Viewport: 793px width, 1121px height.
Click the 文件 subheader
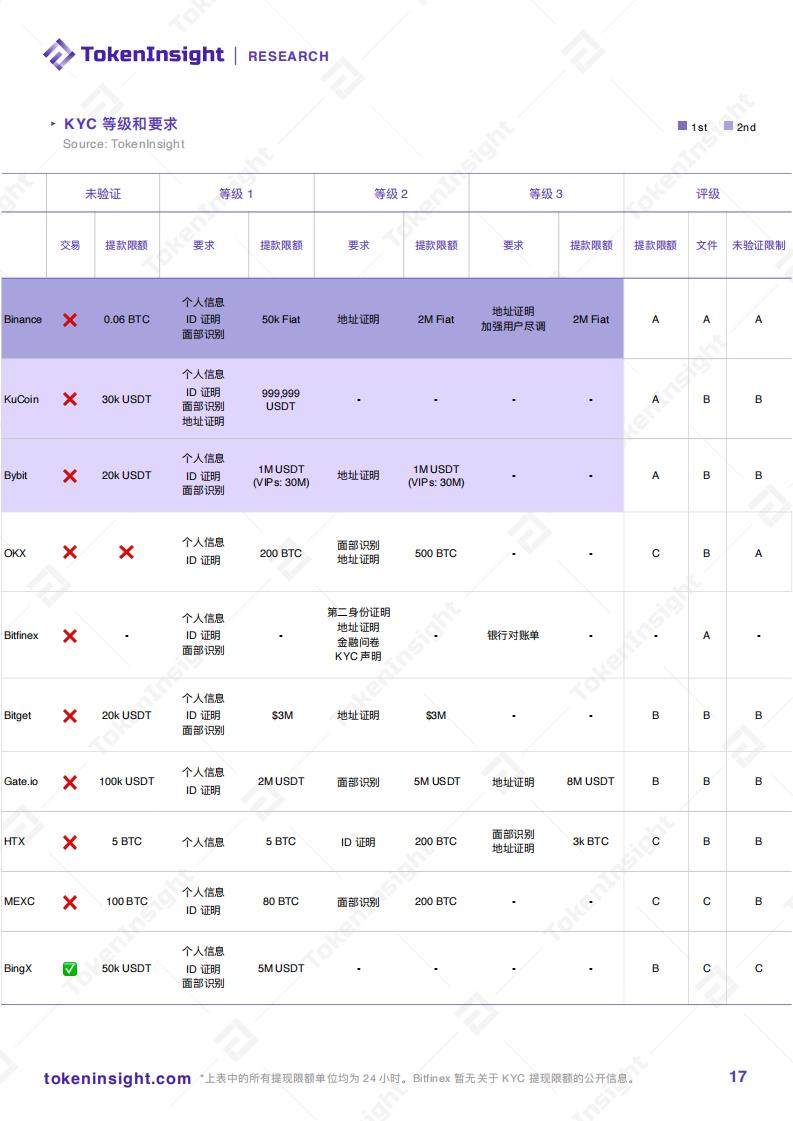(x=706, y=245)
